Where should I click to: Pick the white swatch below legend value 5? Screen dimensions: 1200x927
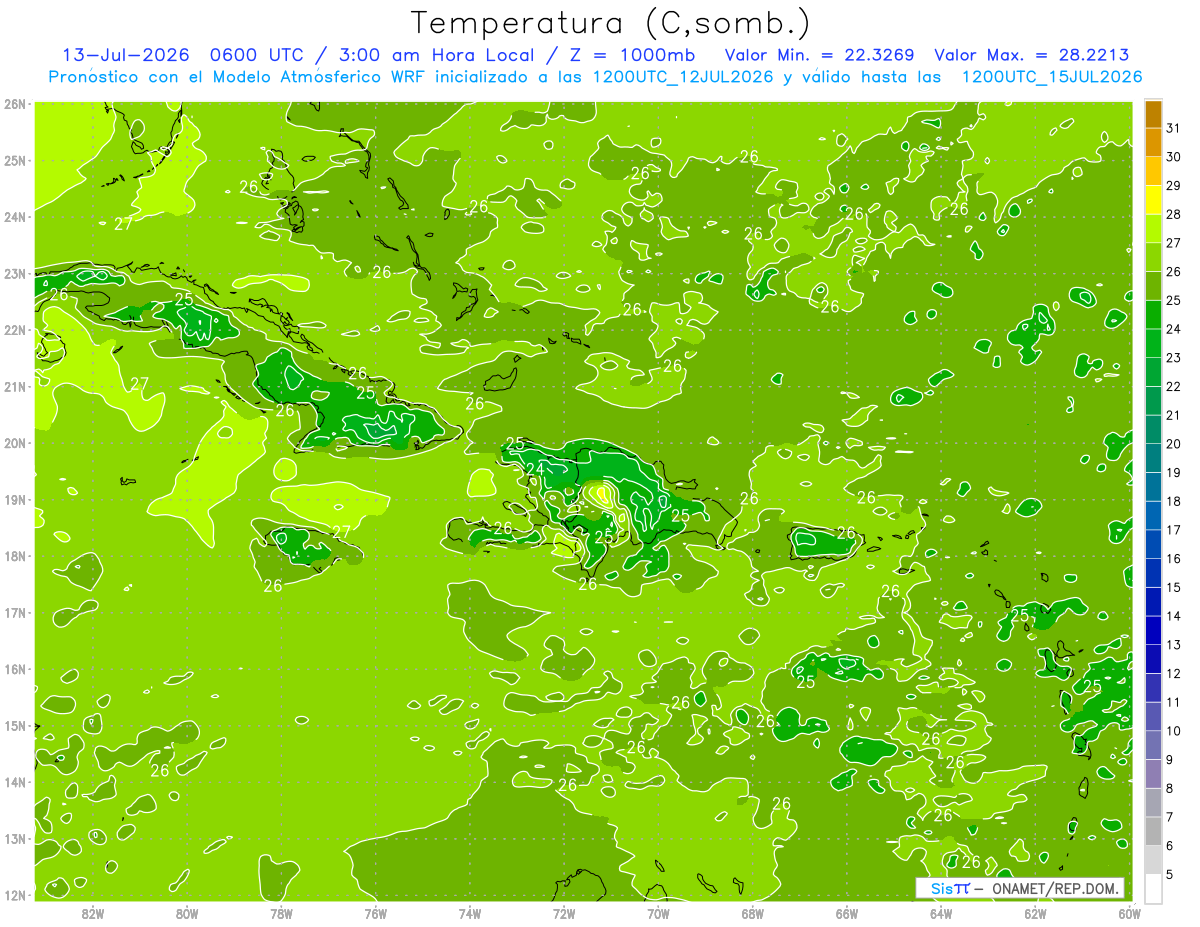pos(1153,887)
